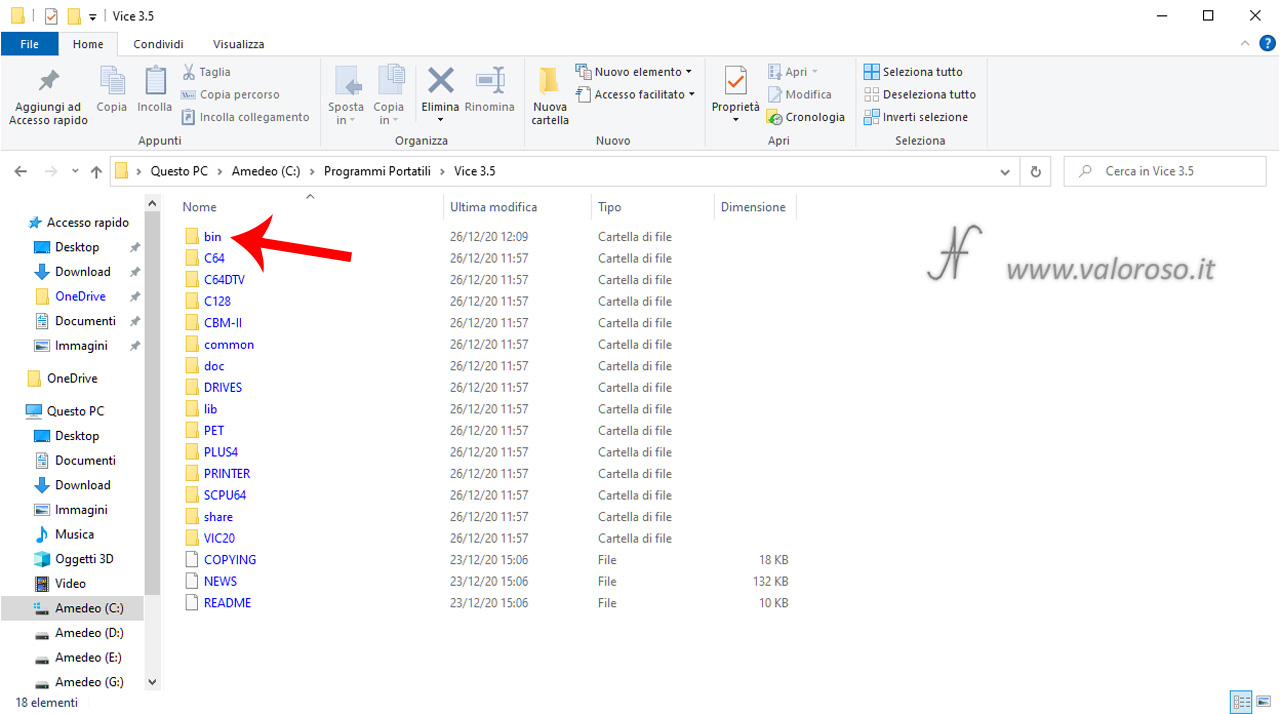Click the Proprietà checkmark icon
Image resolution: width=1280 pixels, height=714 pixels.
pos(735,81)
